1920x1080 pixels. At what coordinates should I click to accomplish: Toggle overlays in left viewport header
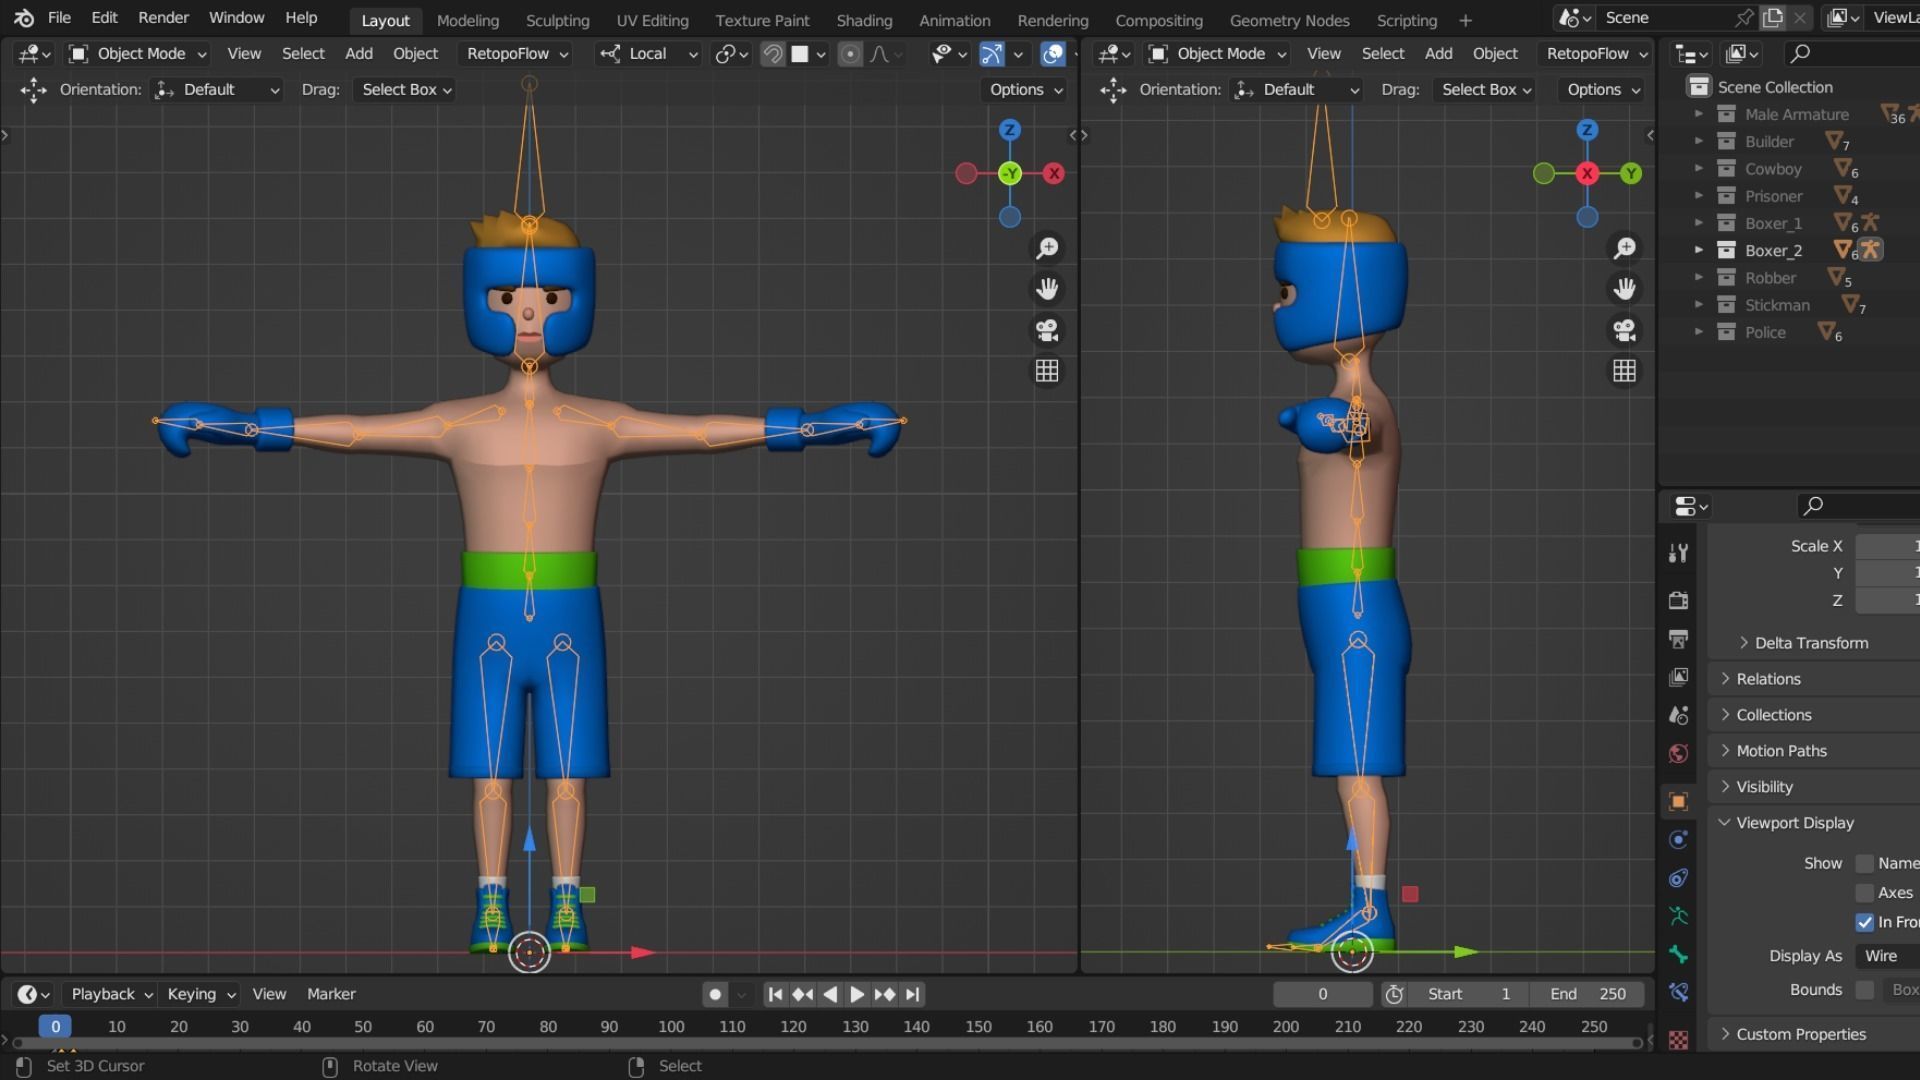point(1053,54)
